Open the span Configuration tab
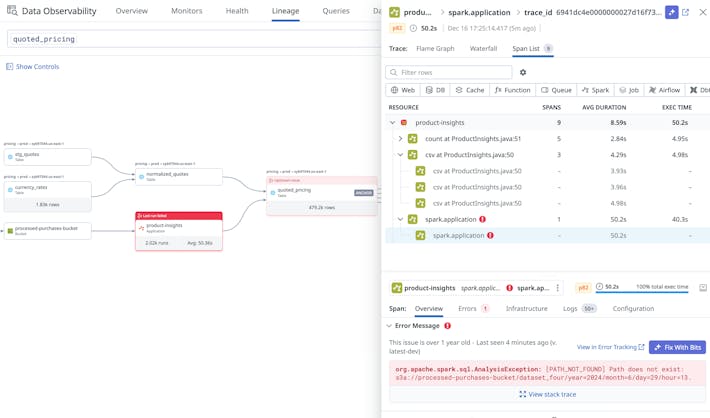This screenshot has height=418, width=710. [633, 308]
